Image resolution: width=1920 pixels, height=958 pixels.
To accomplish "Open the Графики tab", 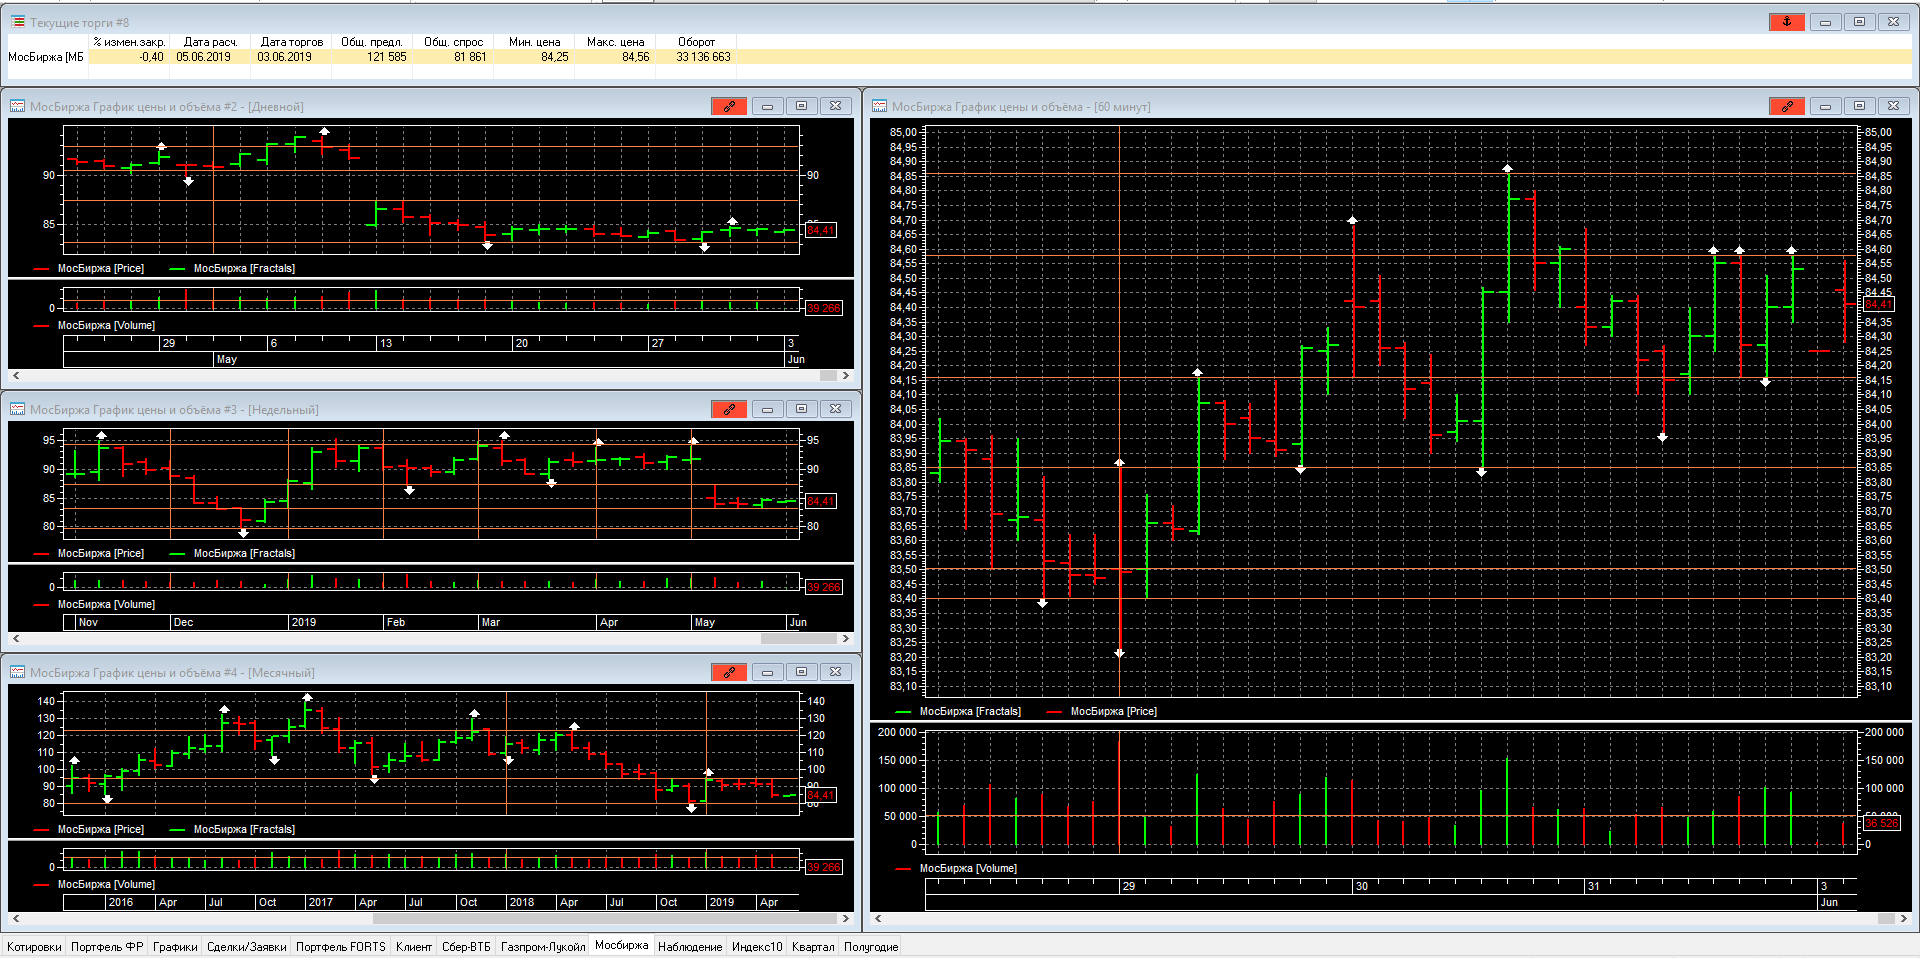I will 175,947.
